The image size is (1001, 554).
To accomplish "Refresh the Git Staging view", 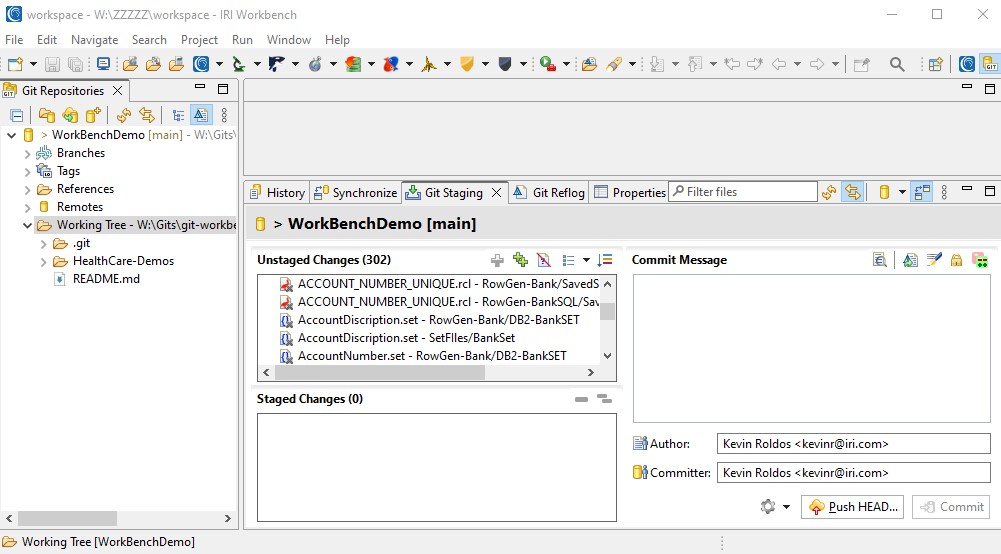I will 829,192.
